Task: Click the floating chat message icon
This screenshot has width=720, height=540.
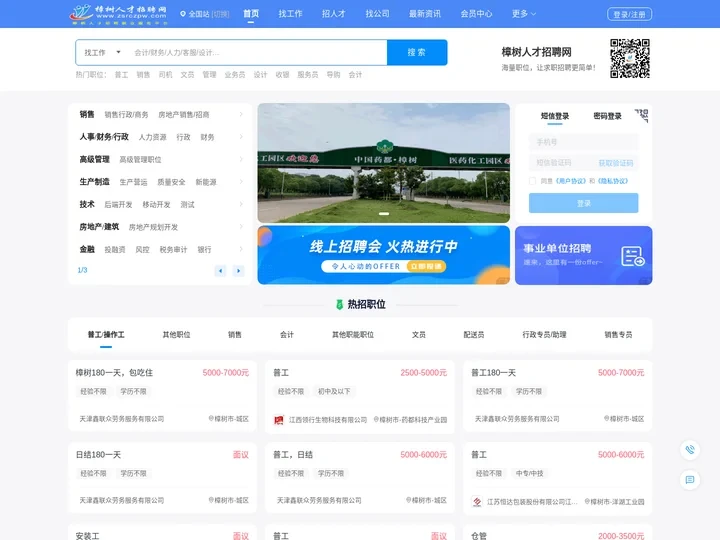Action: tap(690, 480)
